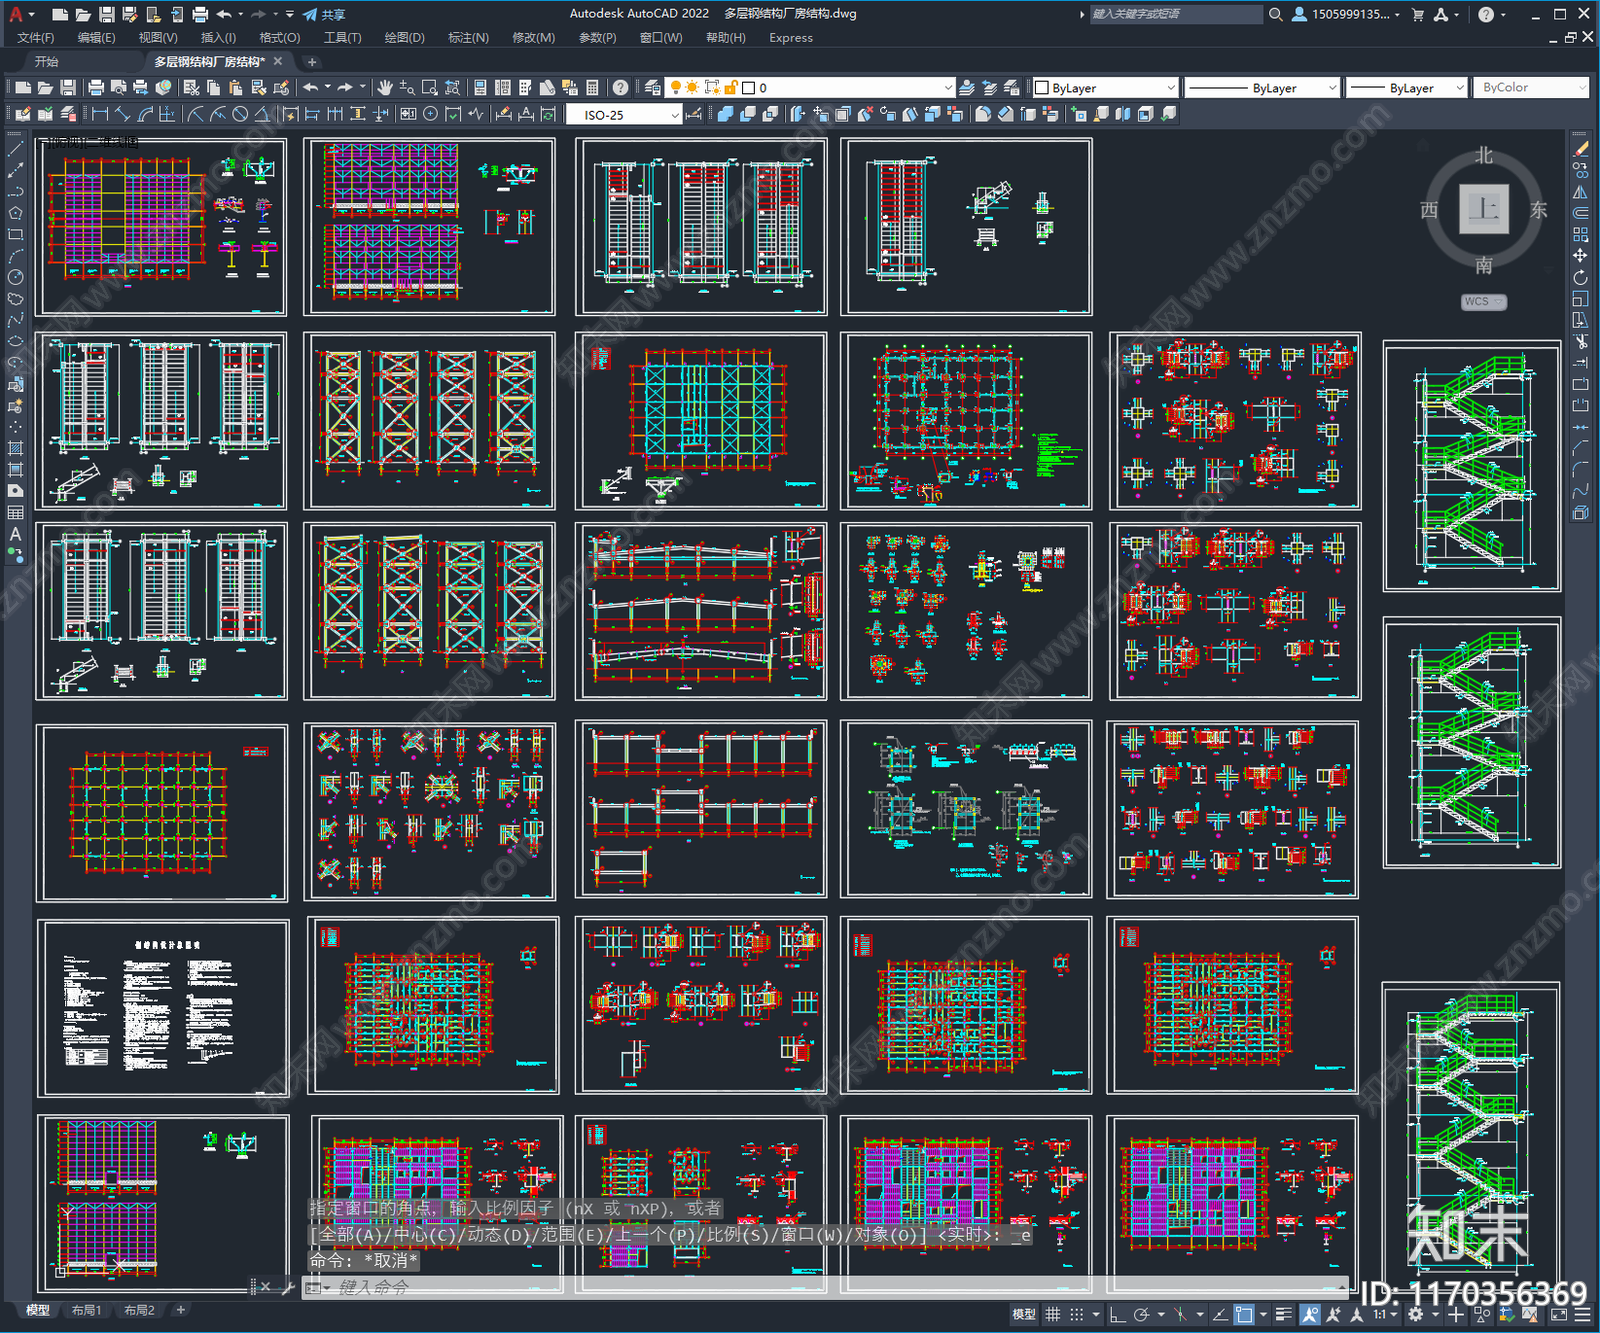The height and width of the screenshot is (1333, 1600).
Task: Open the ByLayer linetype dropdown
Action: tap(1262, 88)
